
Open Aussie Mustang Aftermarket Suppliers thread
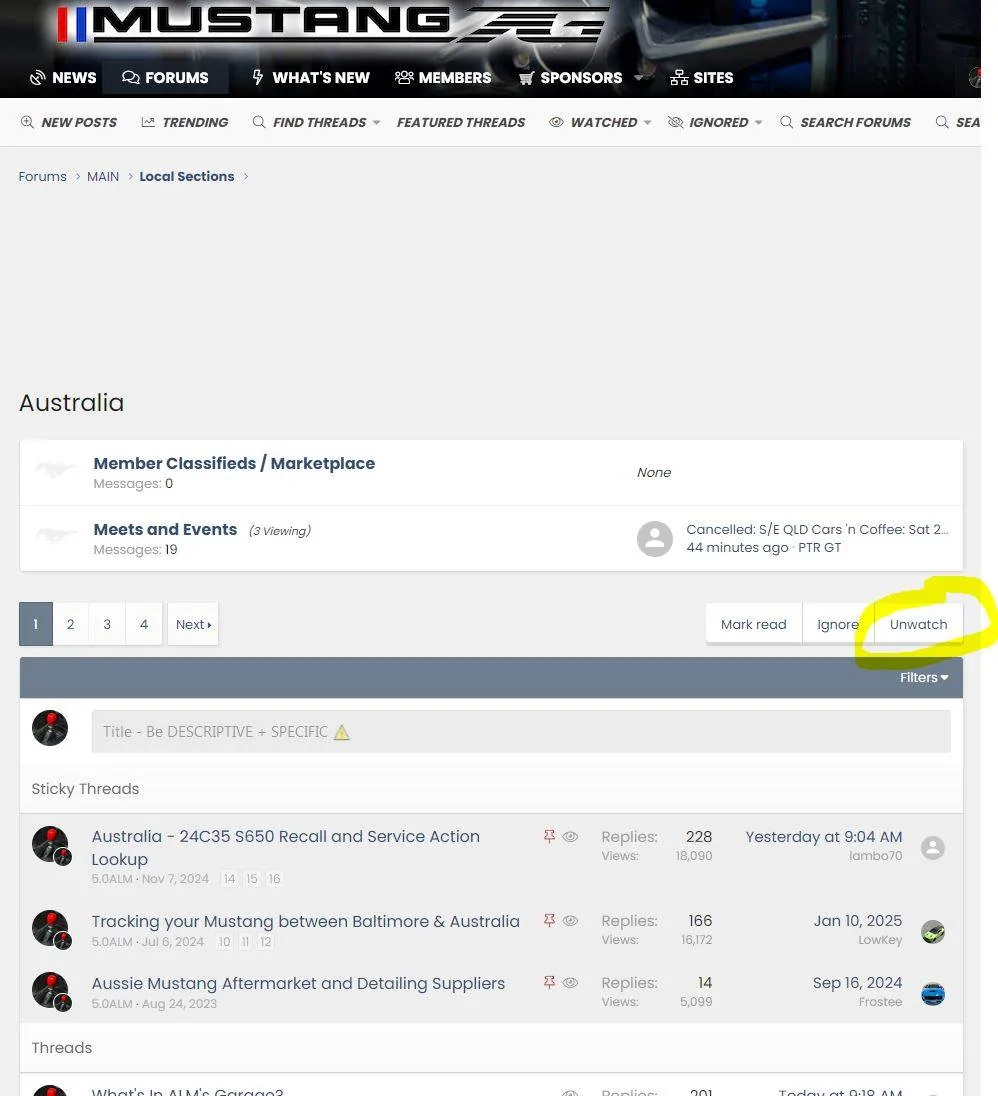tap(298, 983)
